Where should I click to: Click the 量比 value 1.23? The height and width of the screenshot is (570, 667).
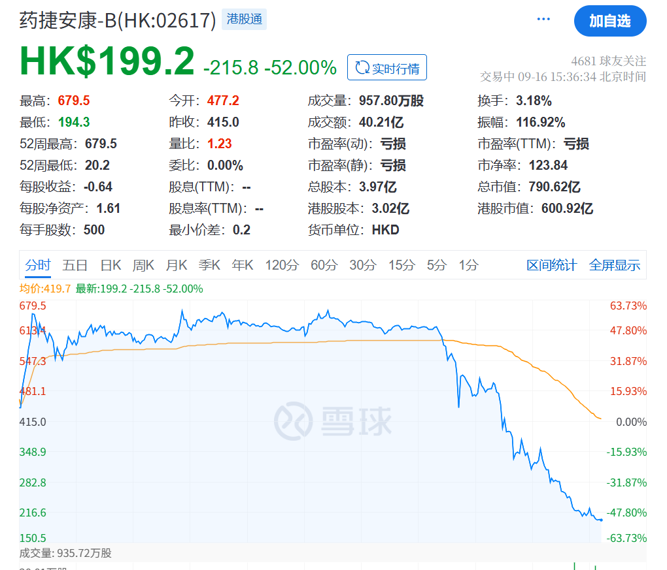click(219, 144)
